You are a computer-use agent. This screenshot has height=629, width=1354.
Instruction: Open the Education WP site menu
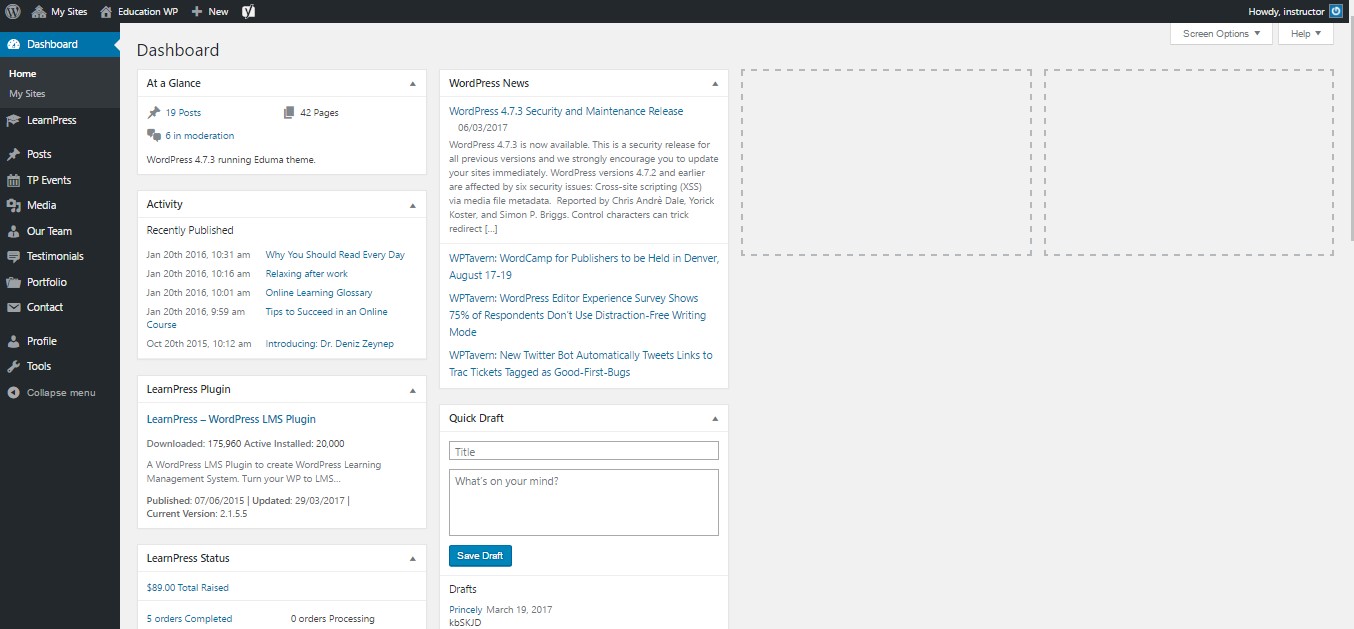coord(139,11)
